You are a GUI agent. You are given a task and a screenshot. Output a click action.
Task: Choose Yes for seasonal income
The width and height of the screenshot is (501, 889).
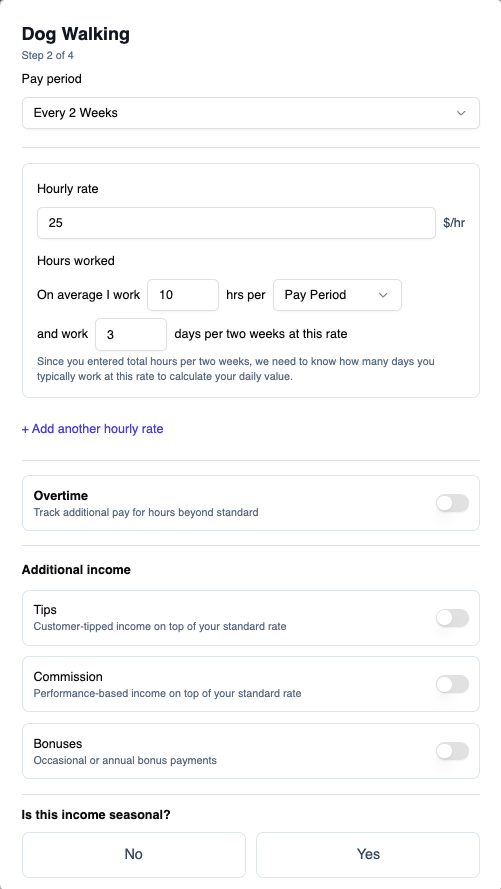click(368, 854)
